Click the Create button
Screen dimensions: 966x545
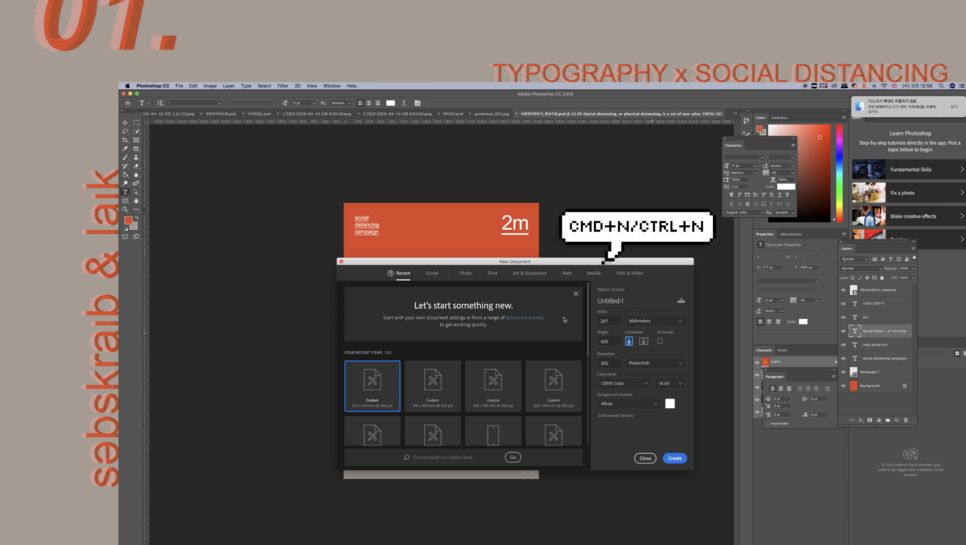coord(675,458)
